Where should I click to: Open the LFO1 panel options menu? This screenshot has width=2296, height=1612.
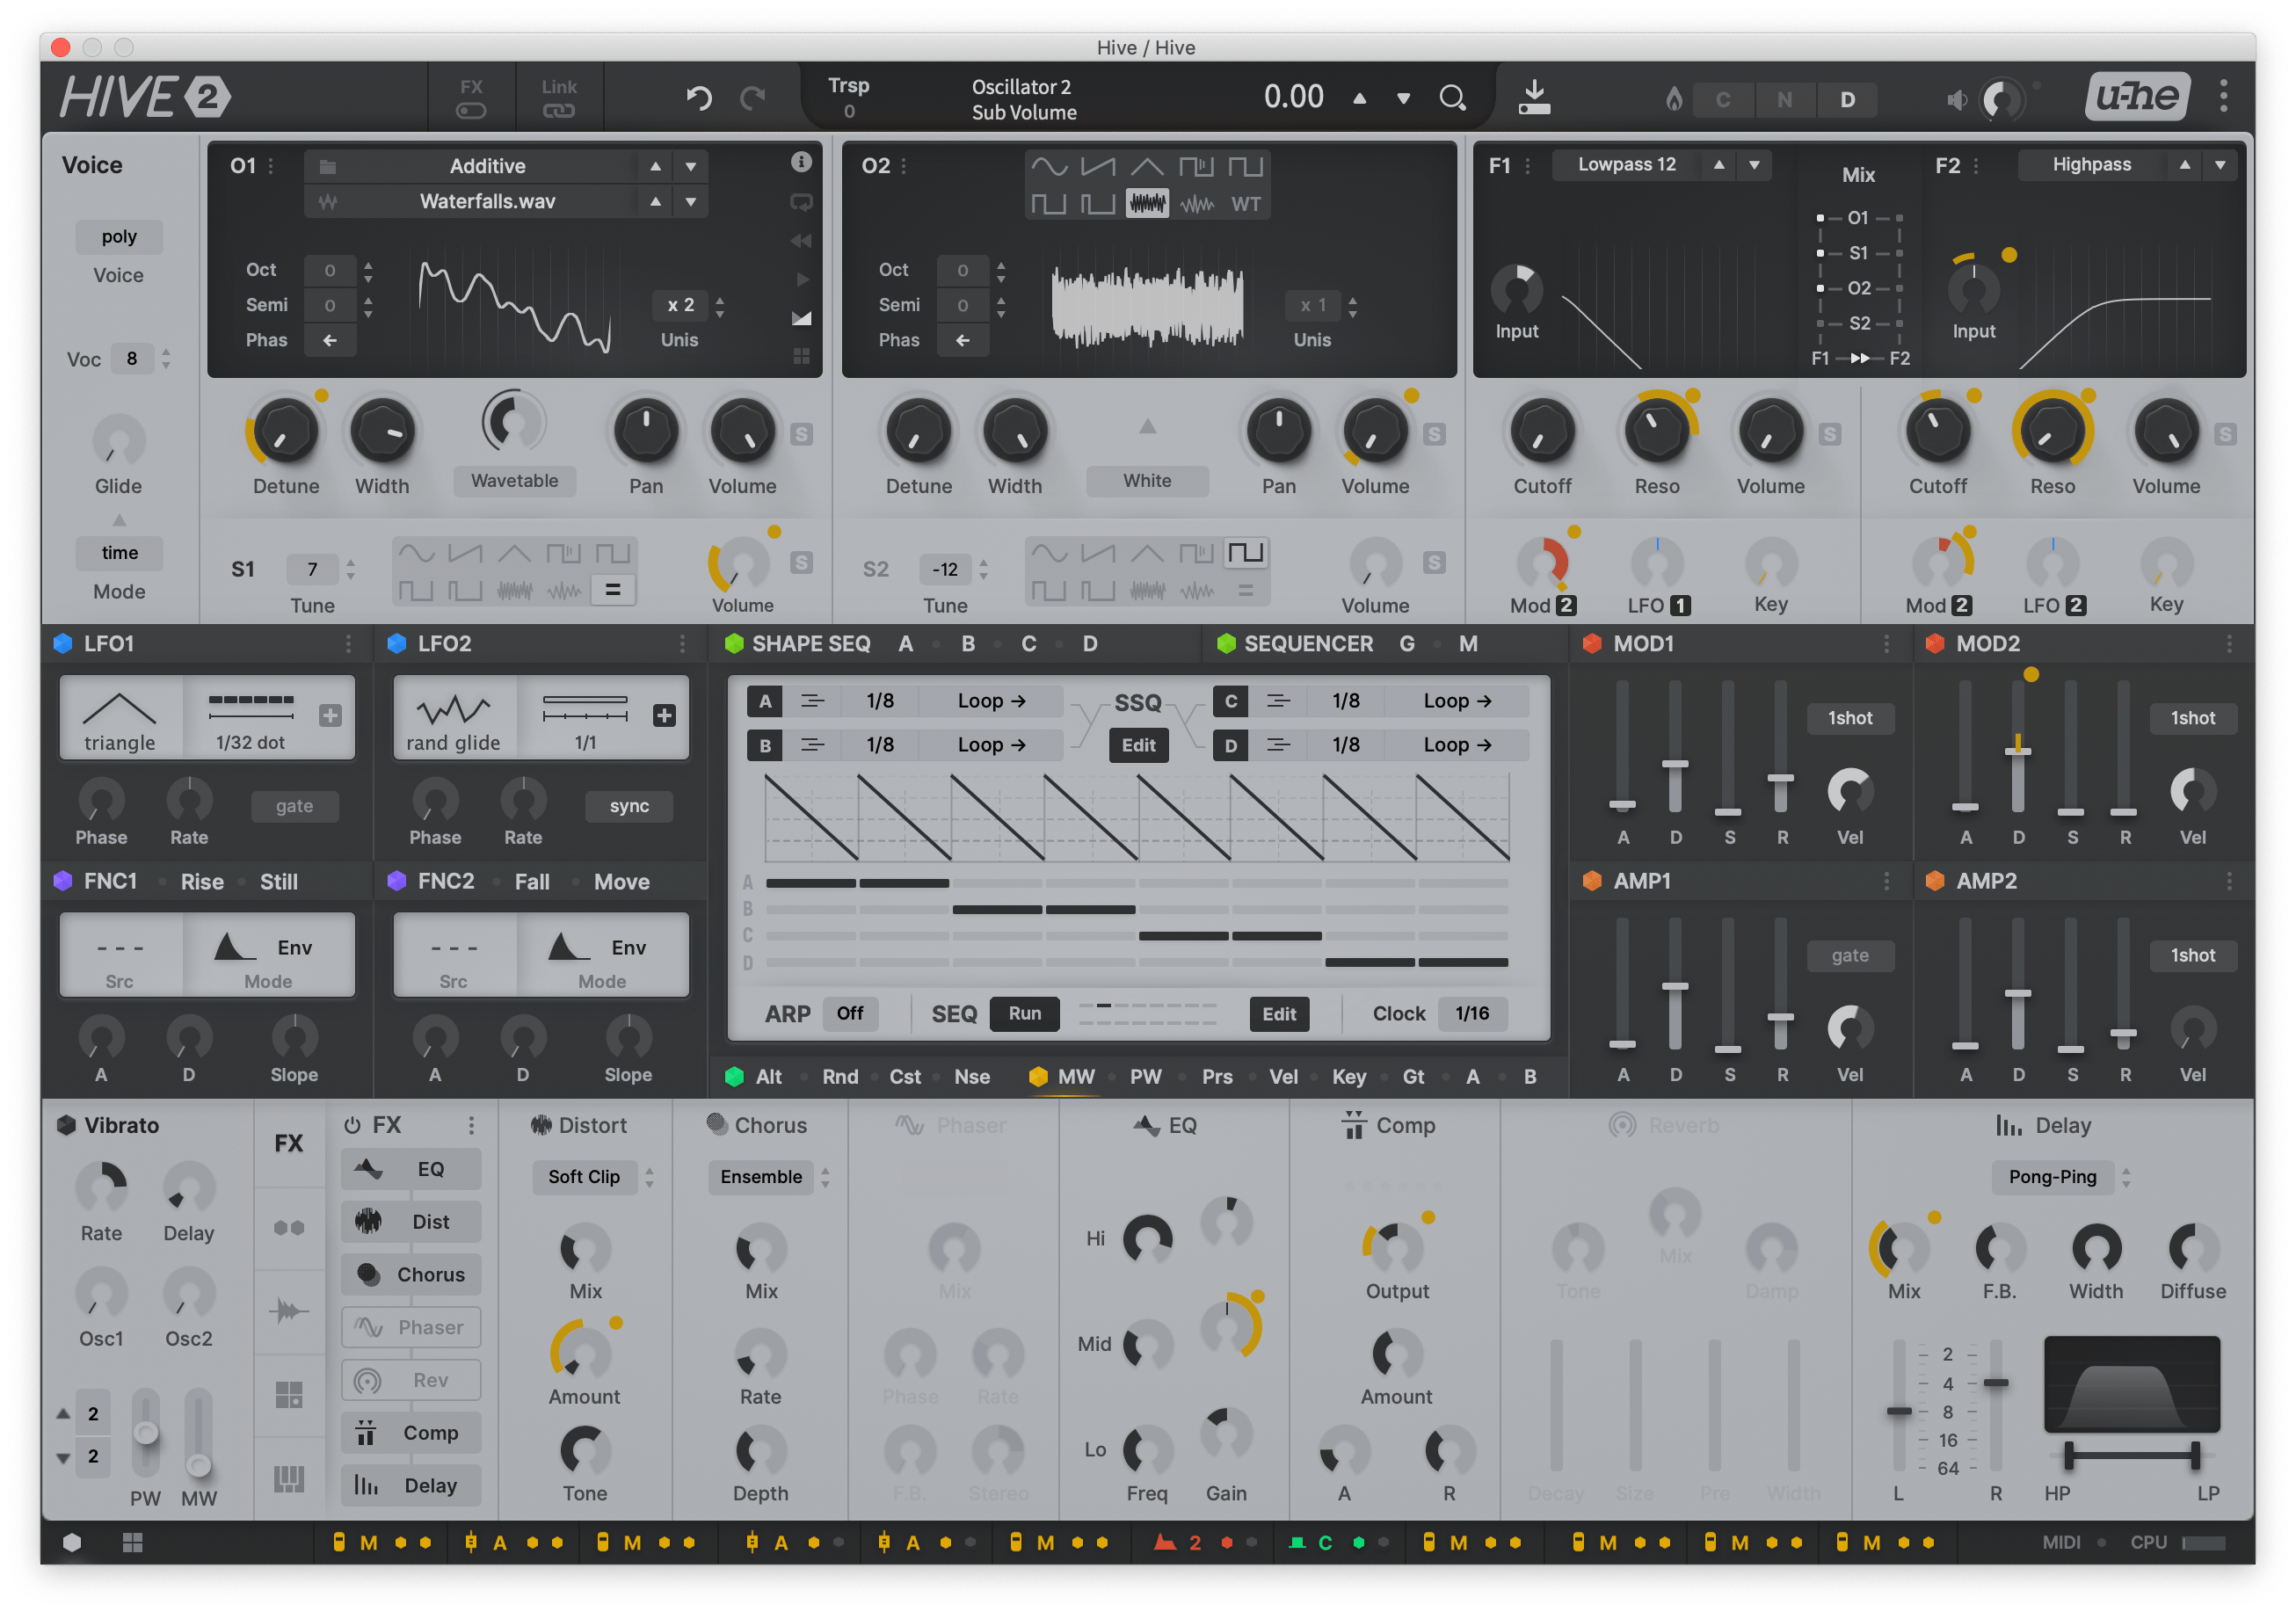tap(348, 643)
